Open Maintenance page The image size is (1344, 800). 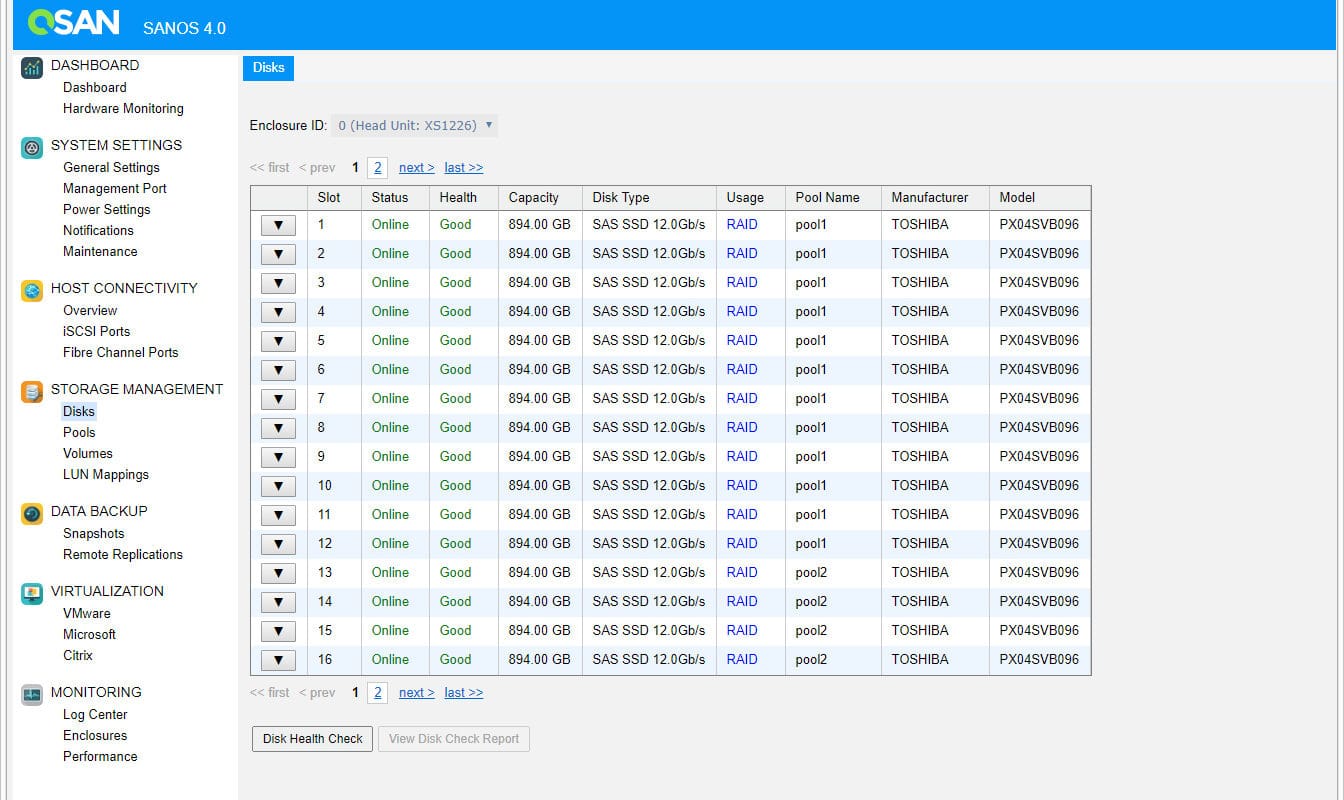[100, 251]
